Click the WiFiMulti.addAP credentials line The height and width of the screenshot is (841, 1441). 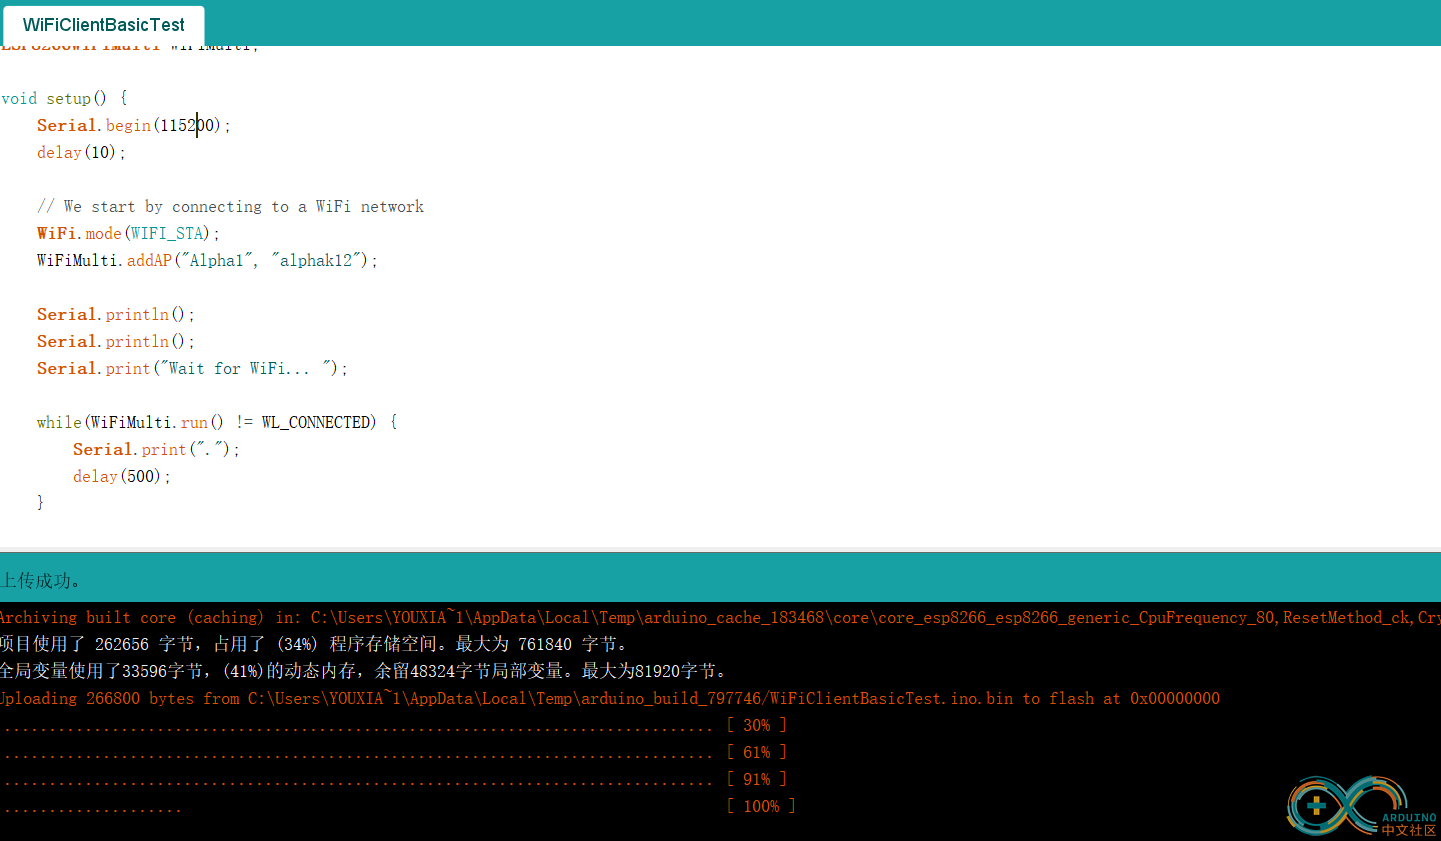[x=207, y=260]
